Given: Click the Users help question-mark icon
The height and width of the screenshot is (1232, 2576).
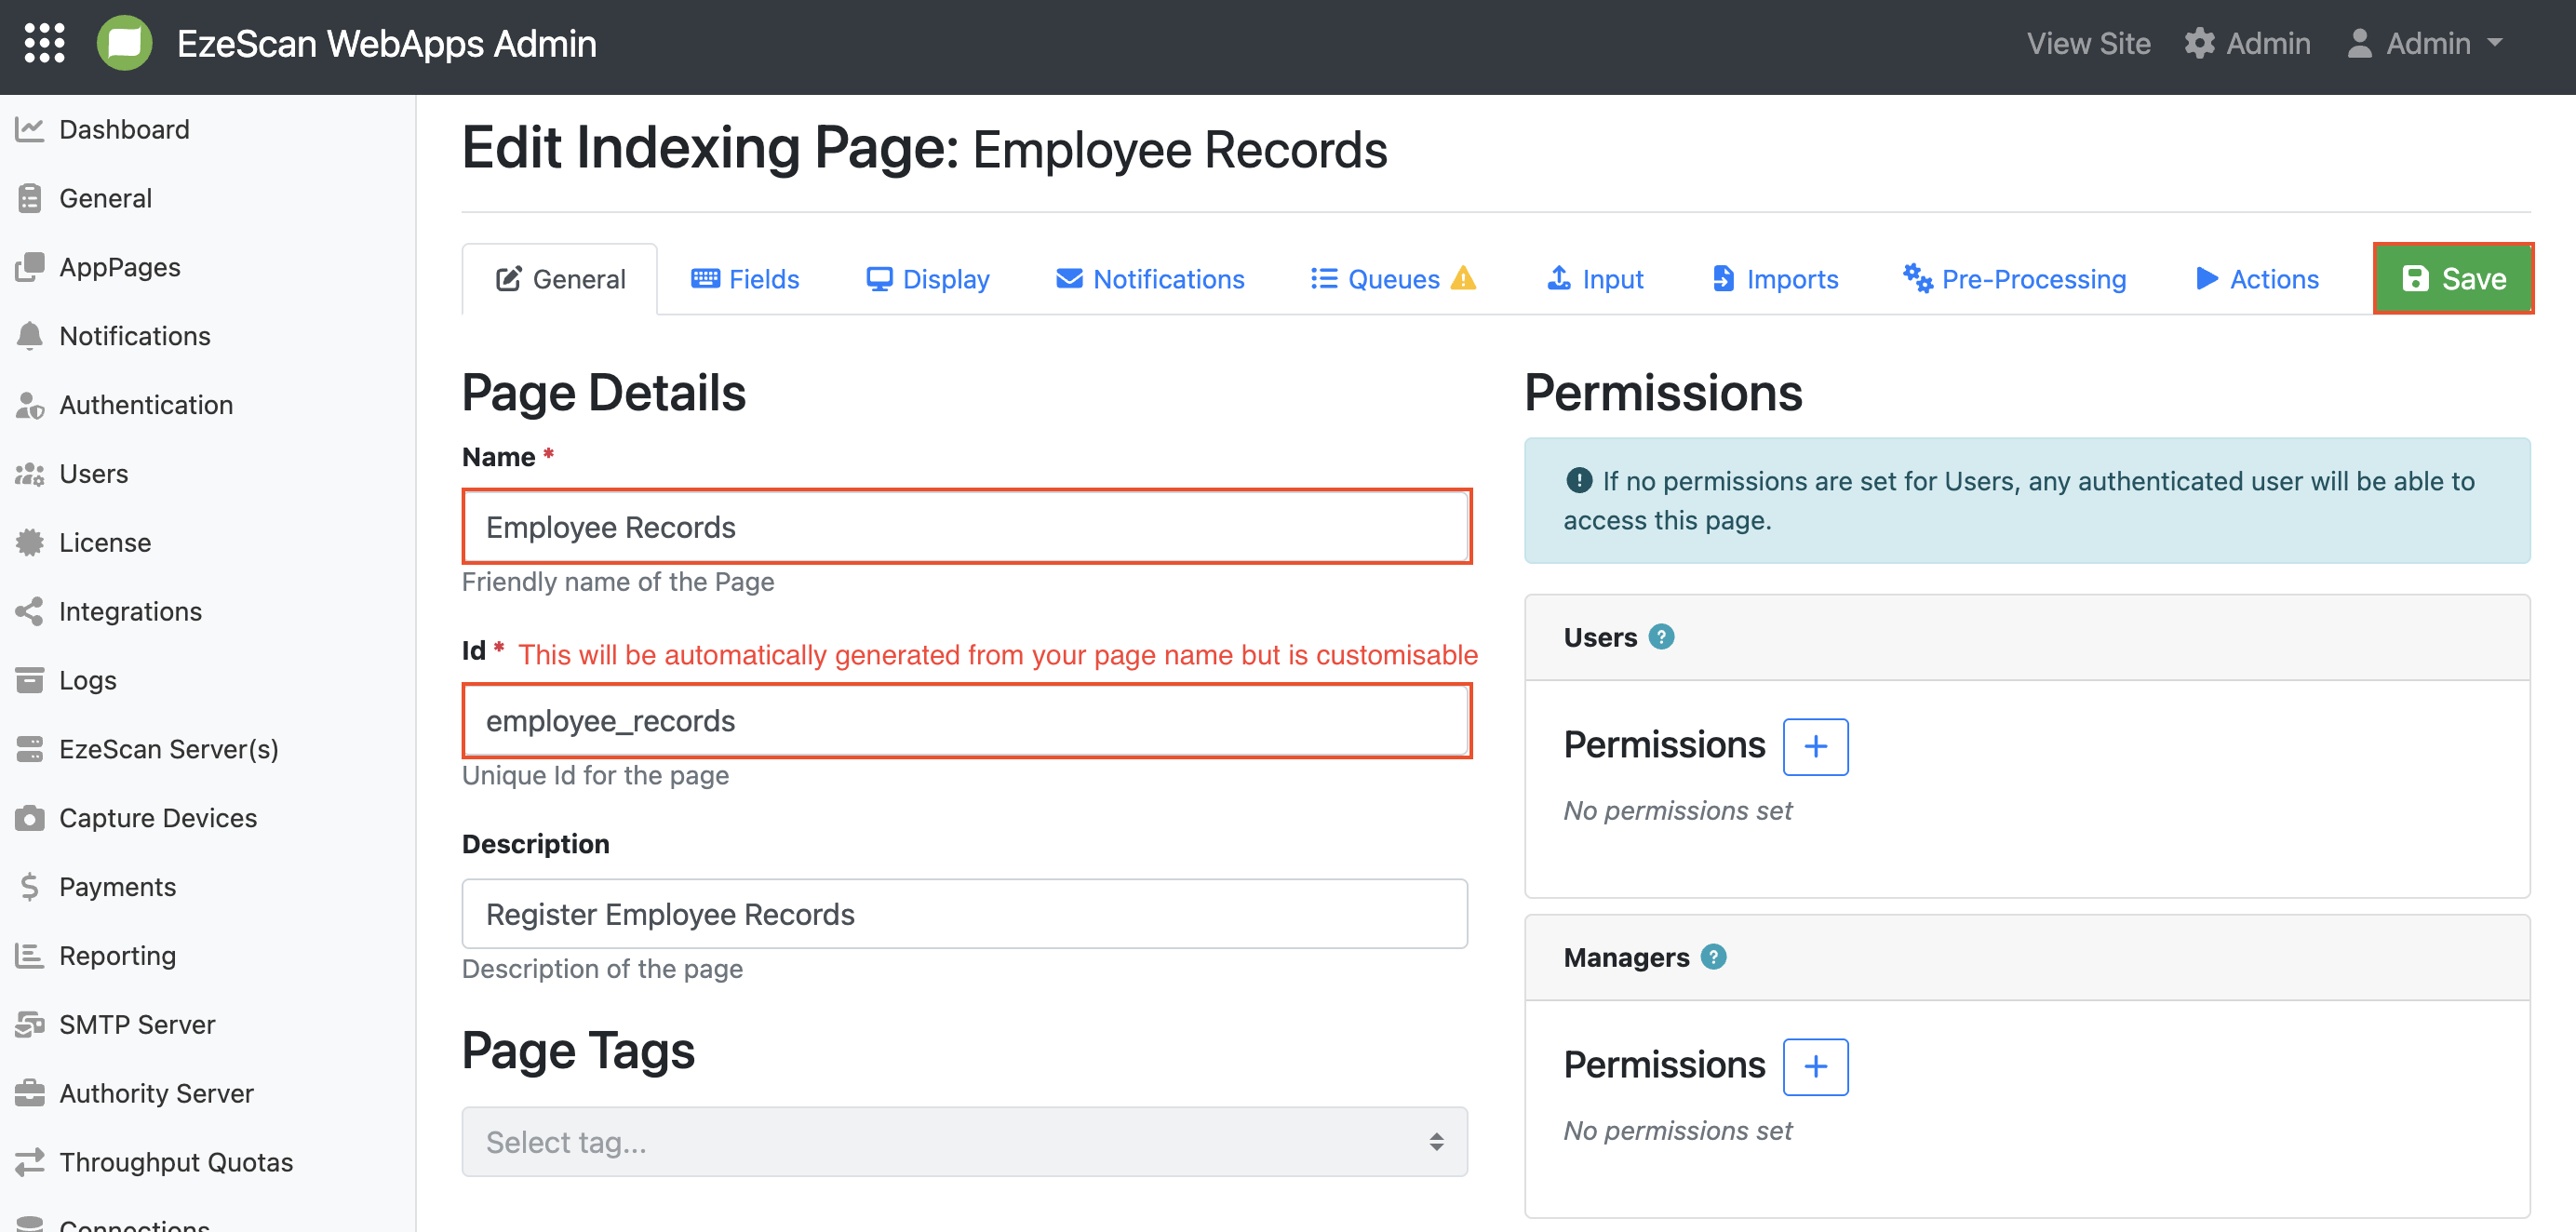Looking at the screenshot, I should tap(1661, 637).
